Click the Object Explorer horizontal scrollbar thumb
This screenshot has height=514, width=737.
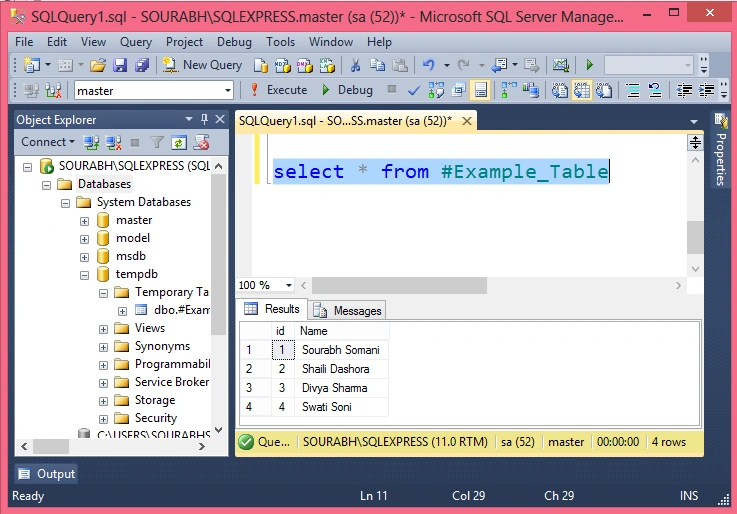coord(51,446)
